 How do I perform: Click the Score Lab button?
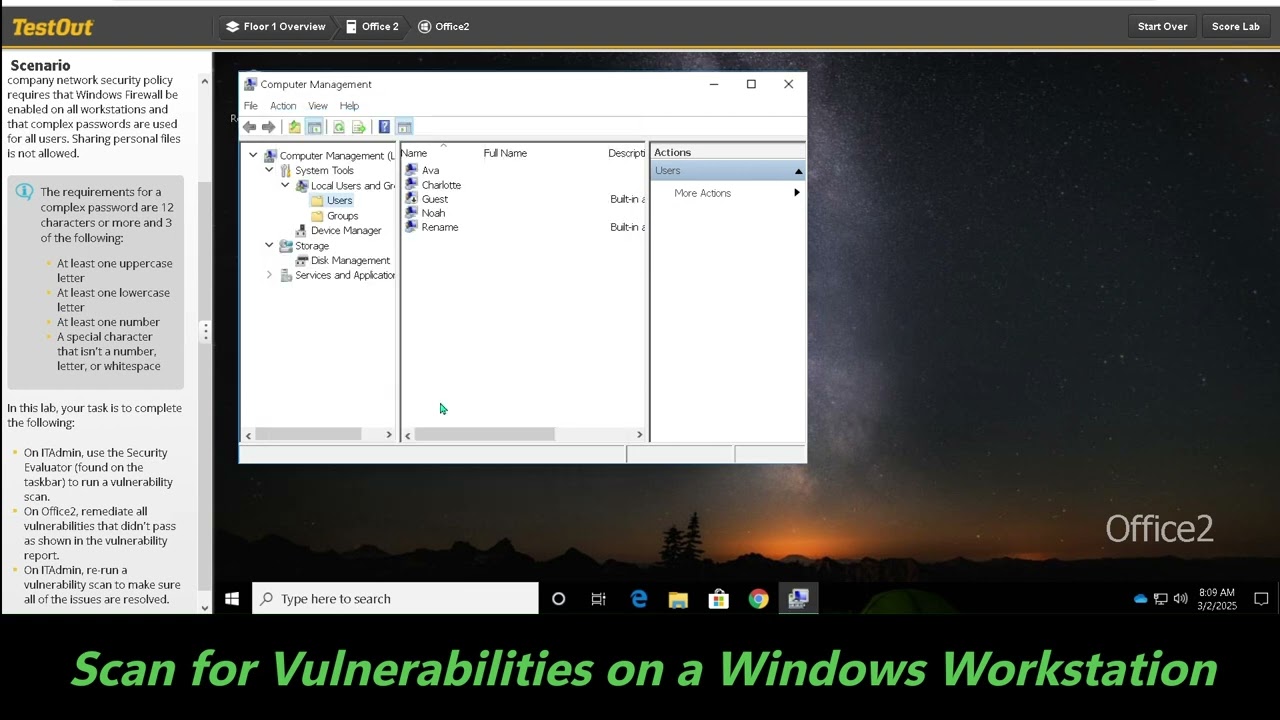[1235, 27]
